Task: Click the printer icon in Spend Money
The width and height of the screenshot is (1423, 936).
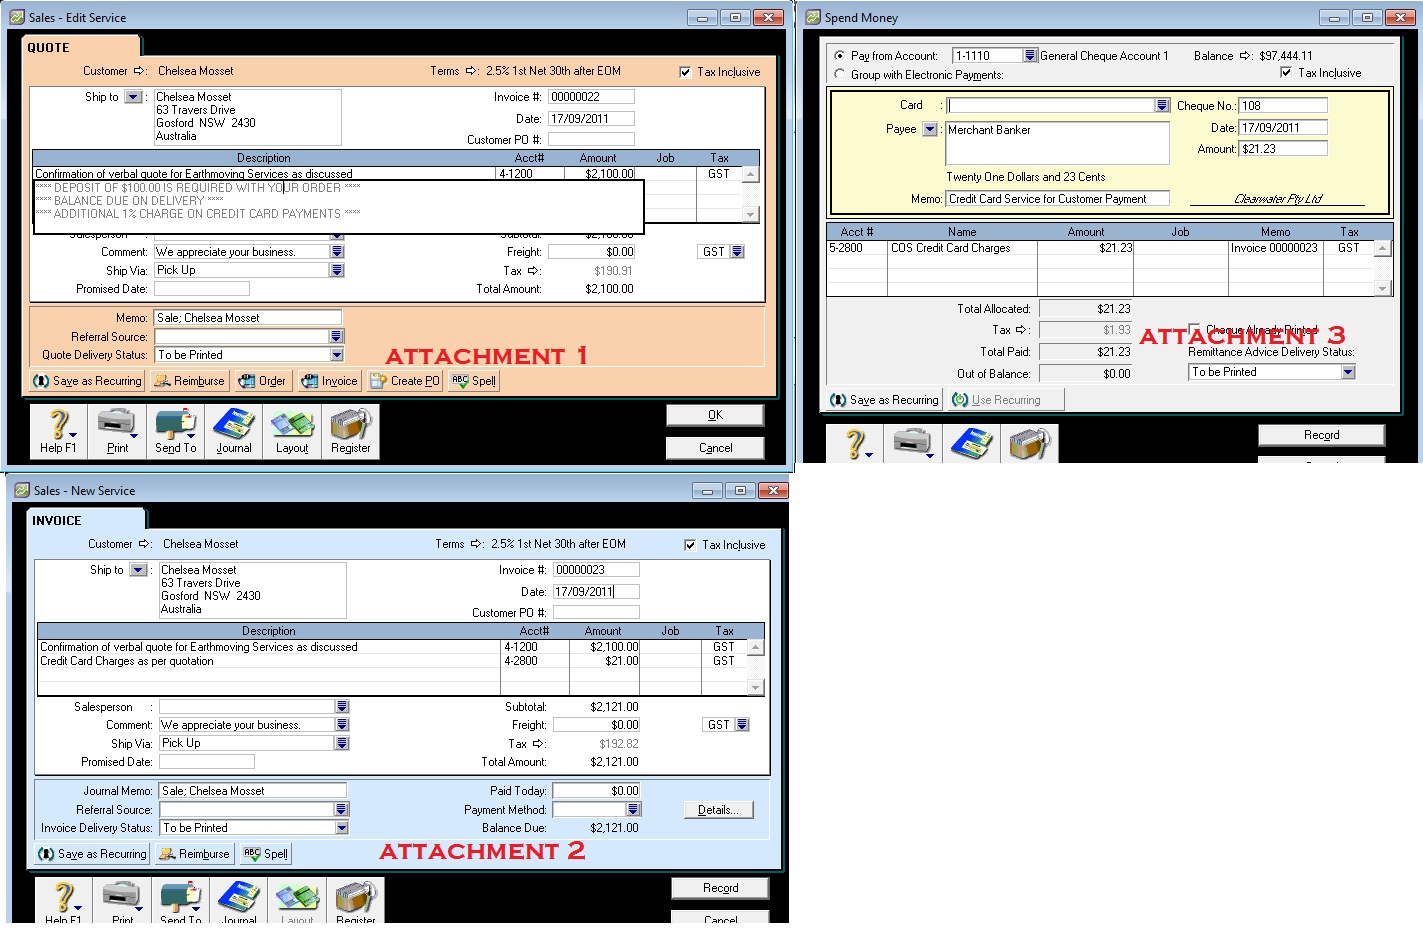Action: coord(913,444)
